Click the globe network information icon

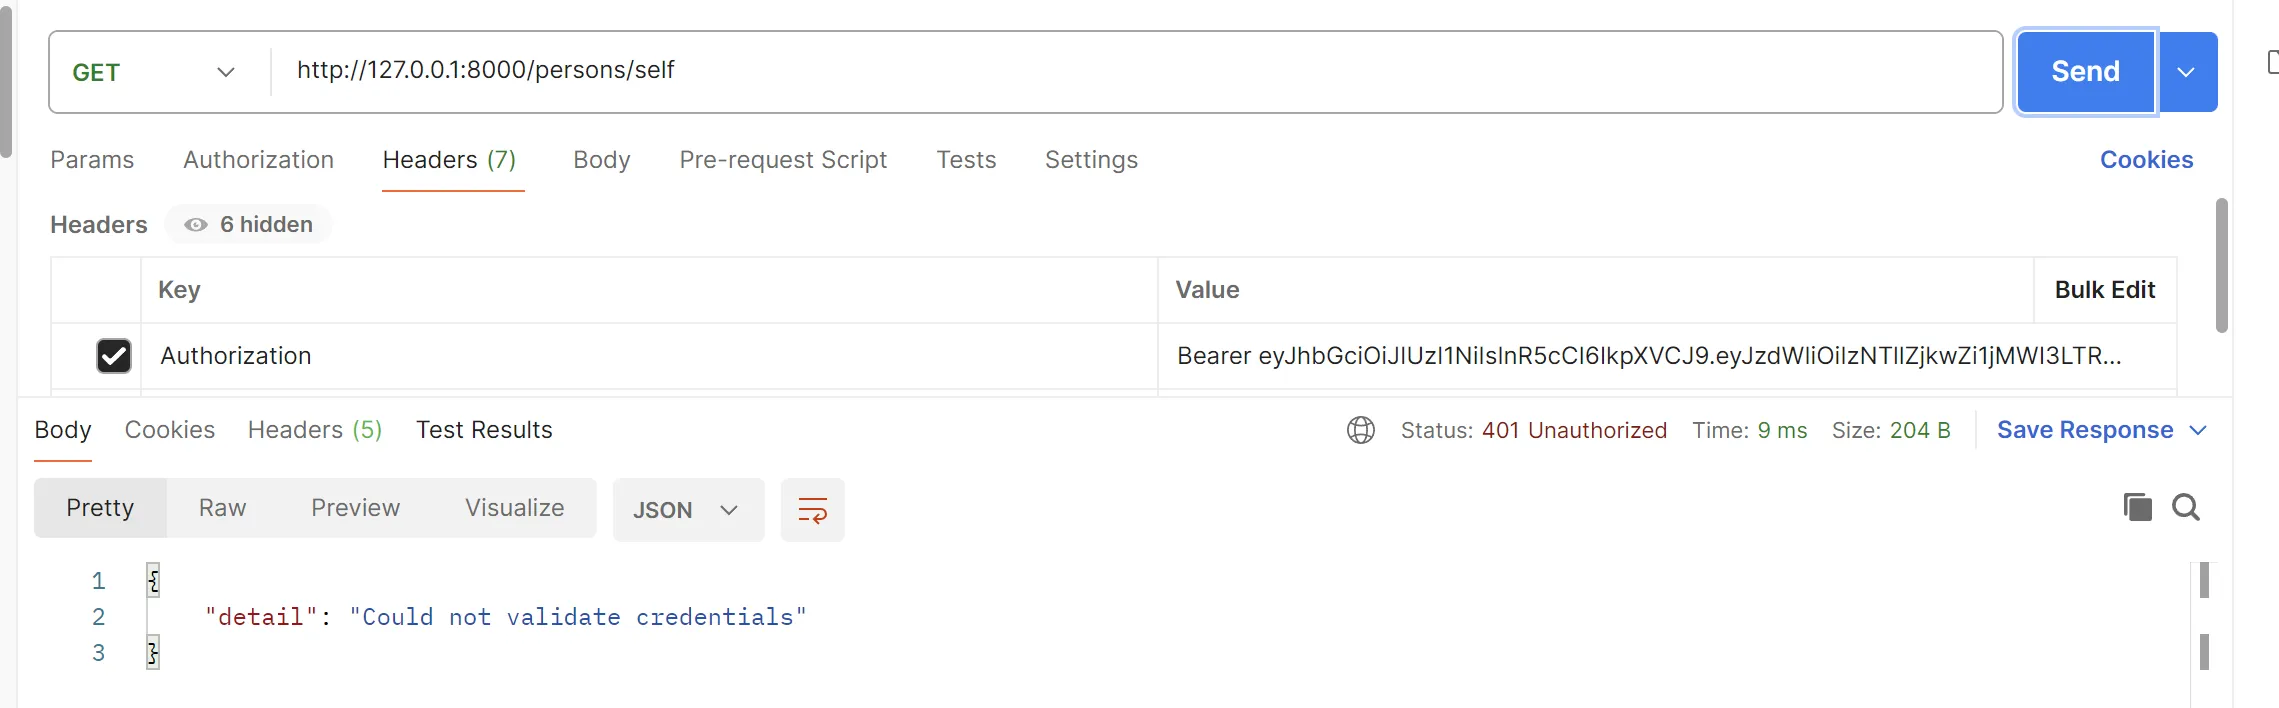tap(1360, 430)
